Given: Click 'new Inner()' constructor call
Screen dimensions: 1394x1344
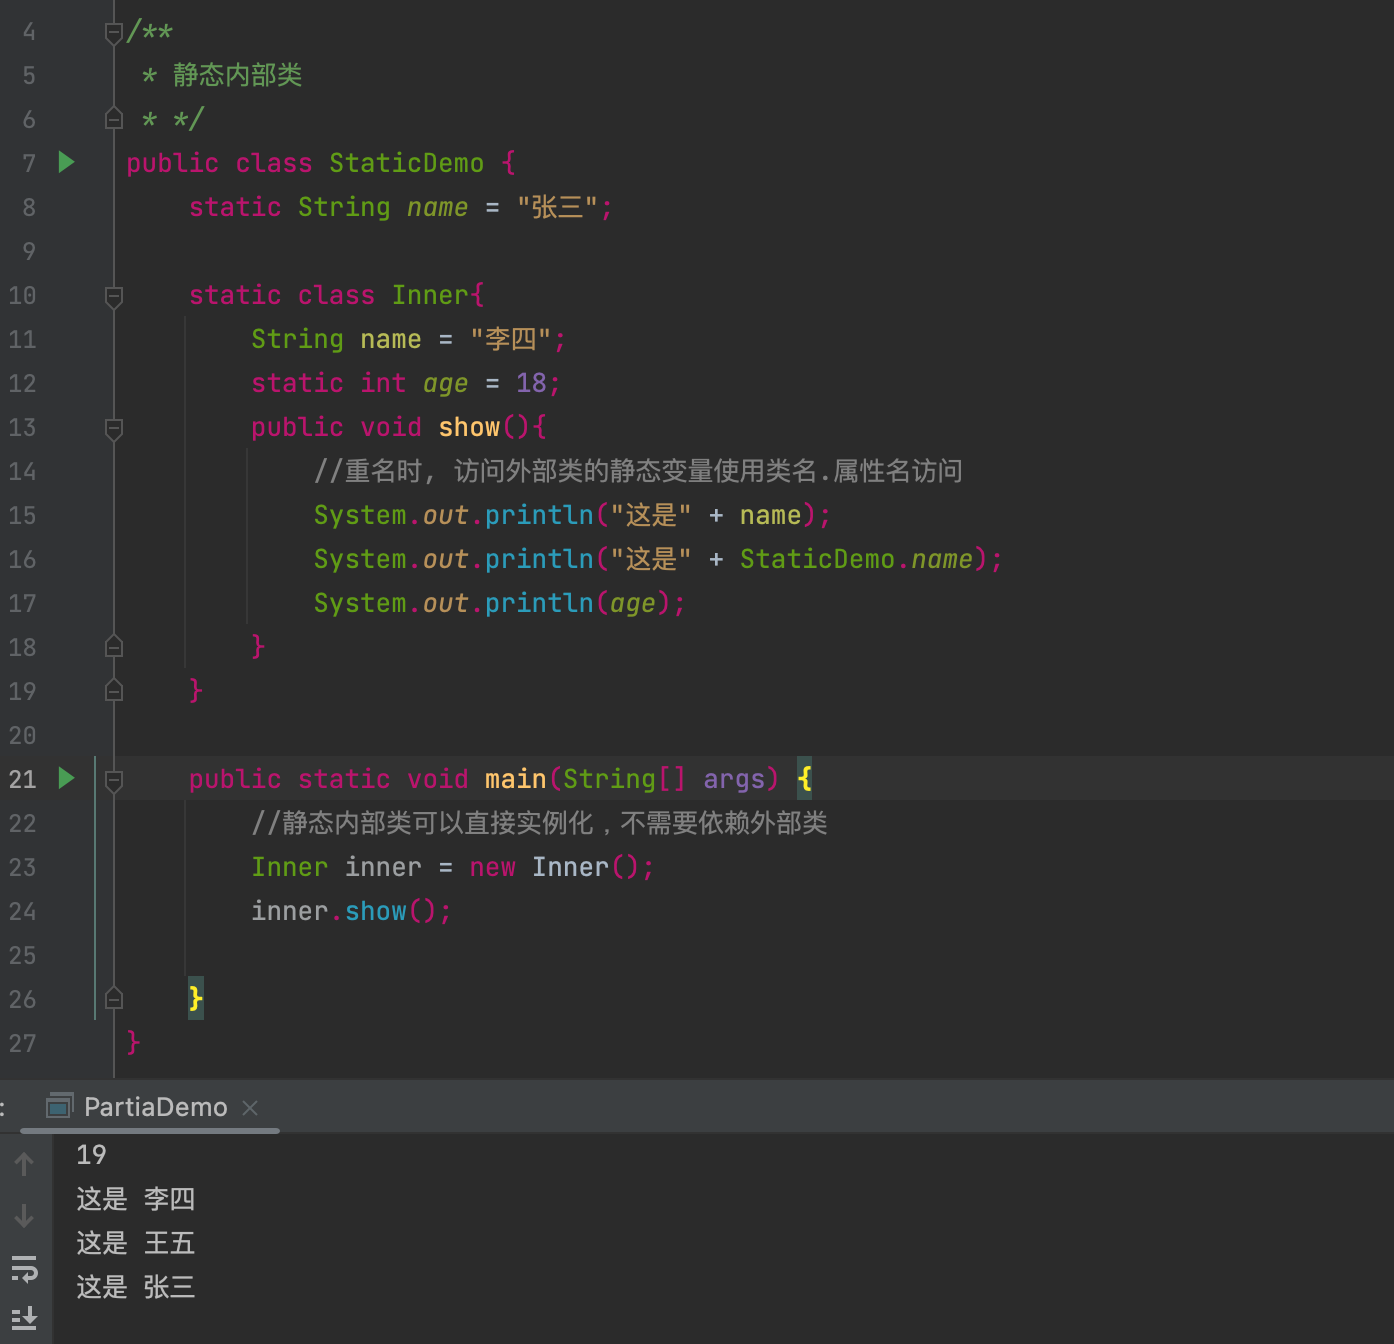Looking at the screenshot, I should [553, 867].
